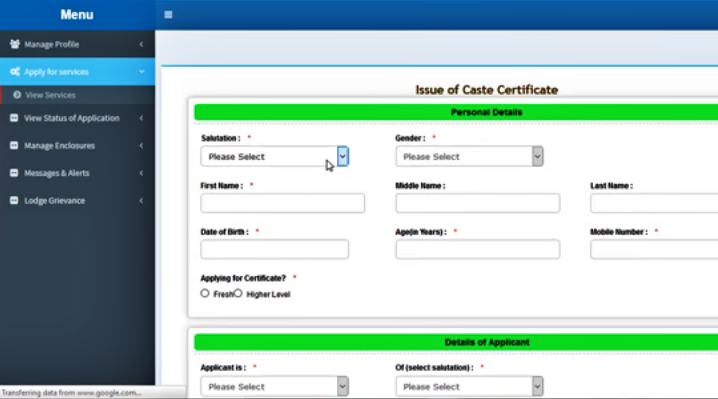
Task: Open the Of (select salutation) dropdown
Action: (x=469, y=387)
